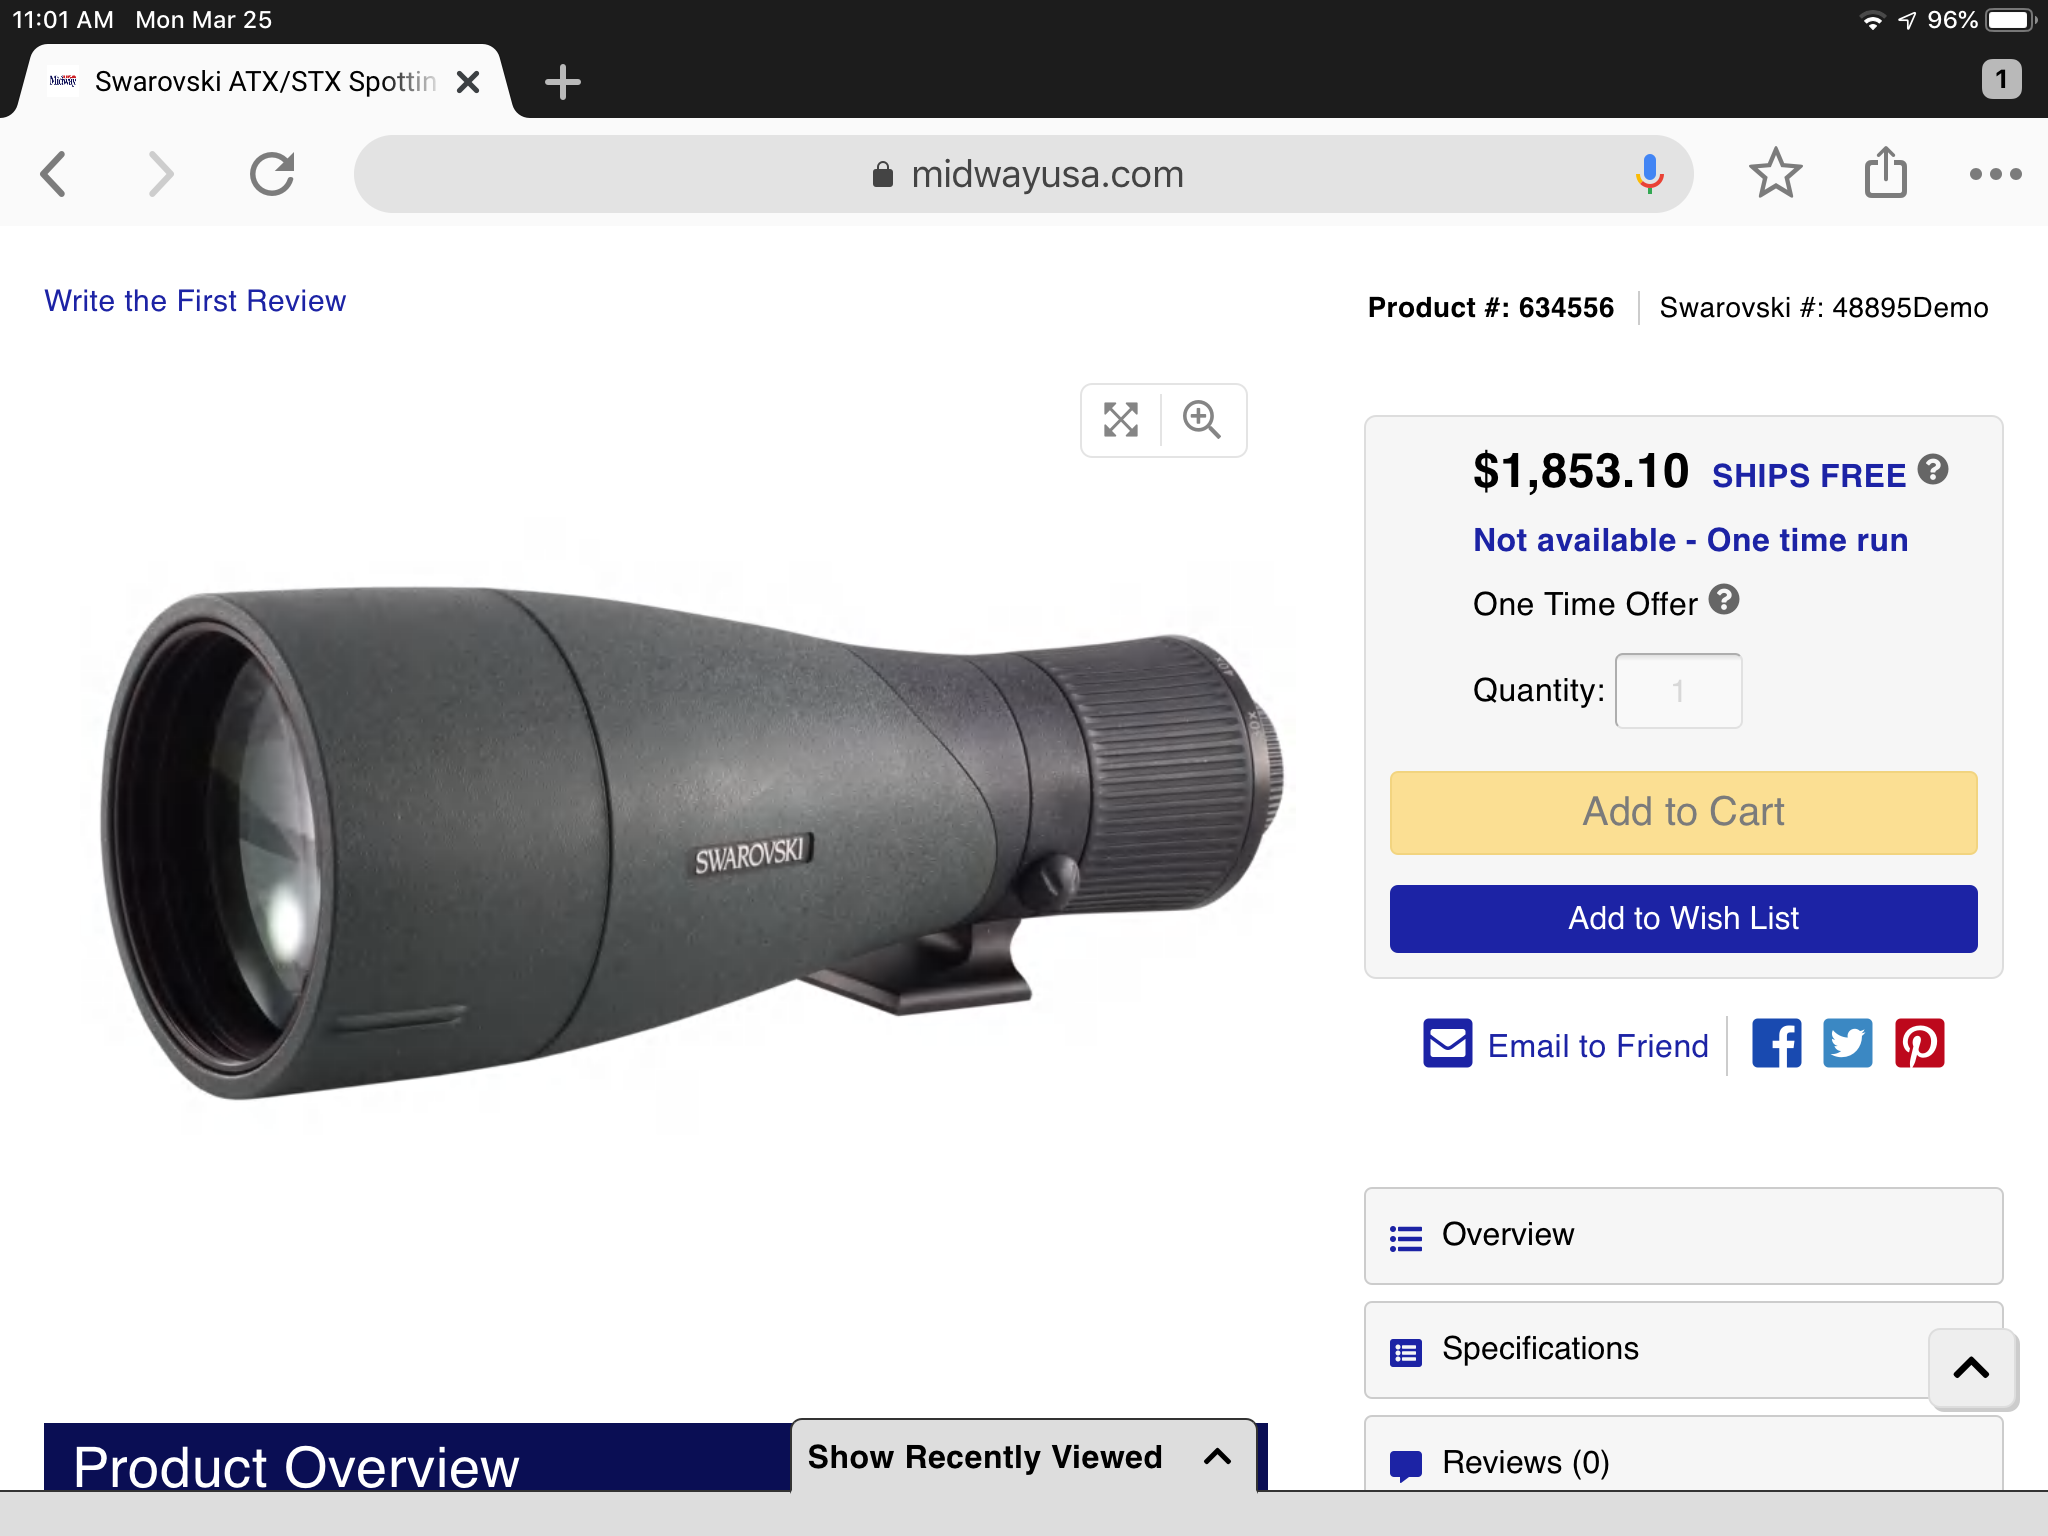
Task: Select the Swarovski #: 48895Demo text
Action: (1823, 307)
